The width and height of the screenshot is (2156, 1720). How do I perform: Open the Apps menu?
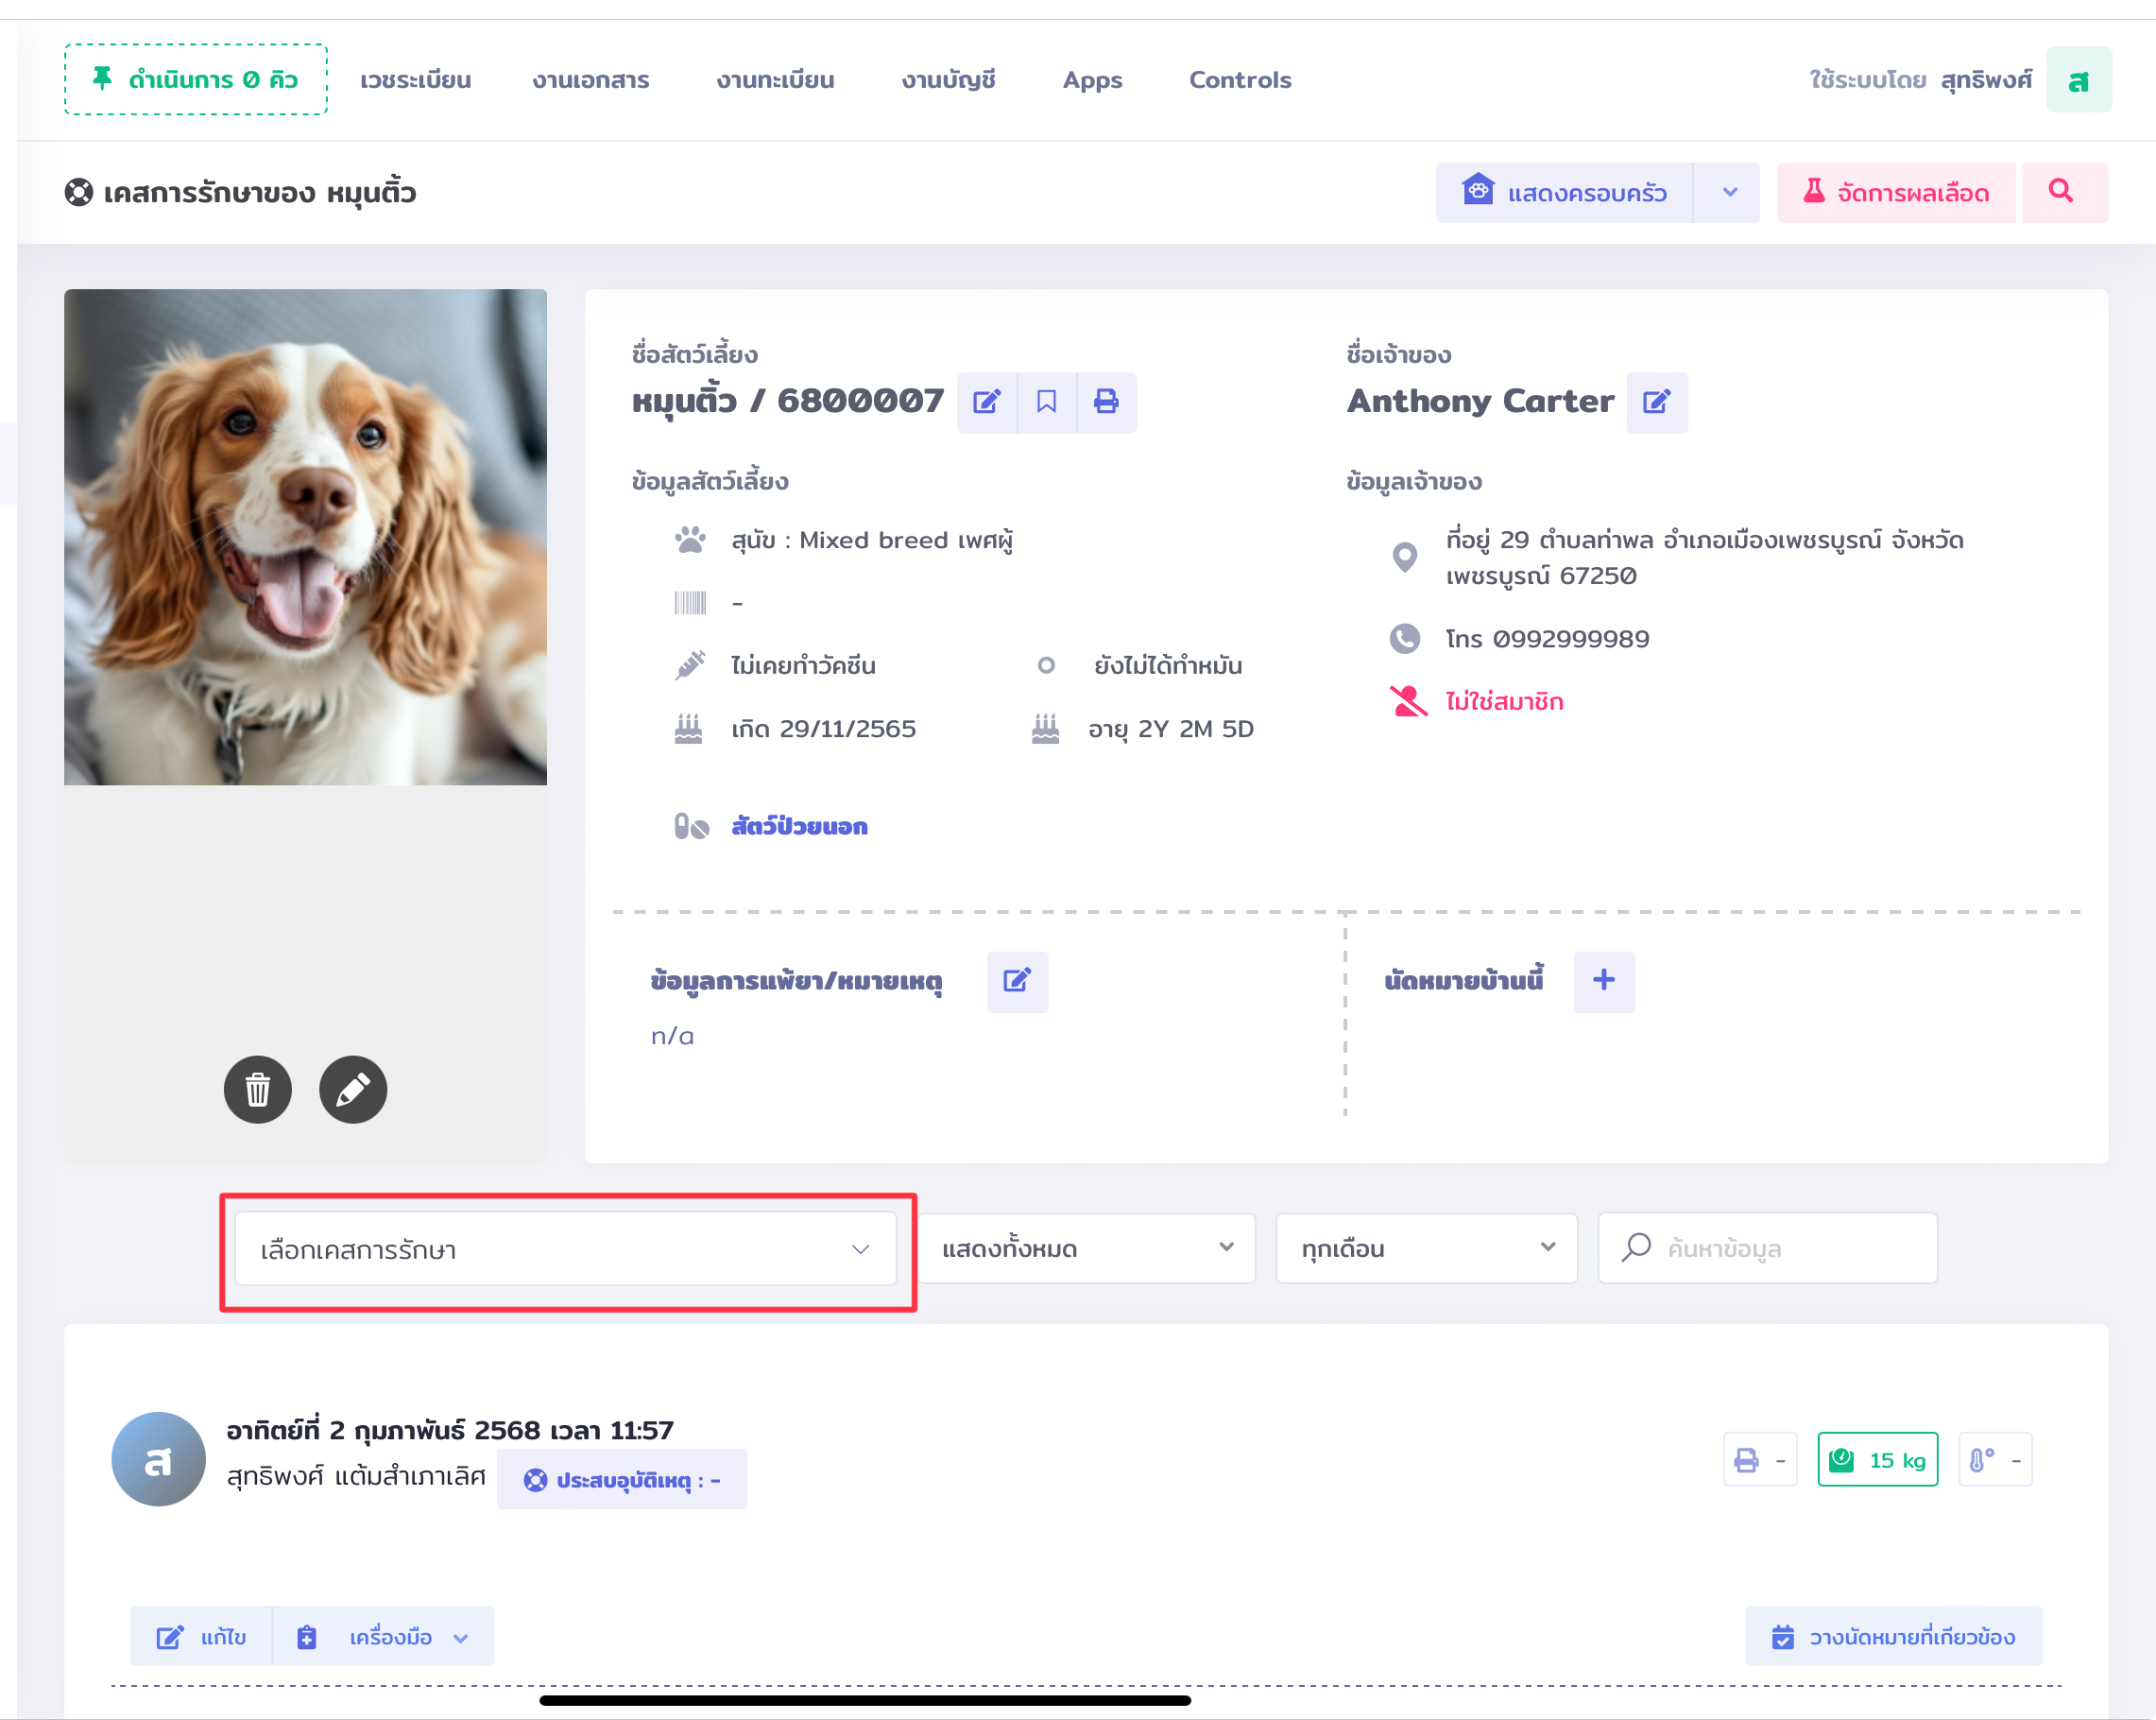point(1091,80)
